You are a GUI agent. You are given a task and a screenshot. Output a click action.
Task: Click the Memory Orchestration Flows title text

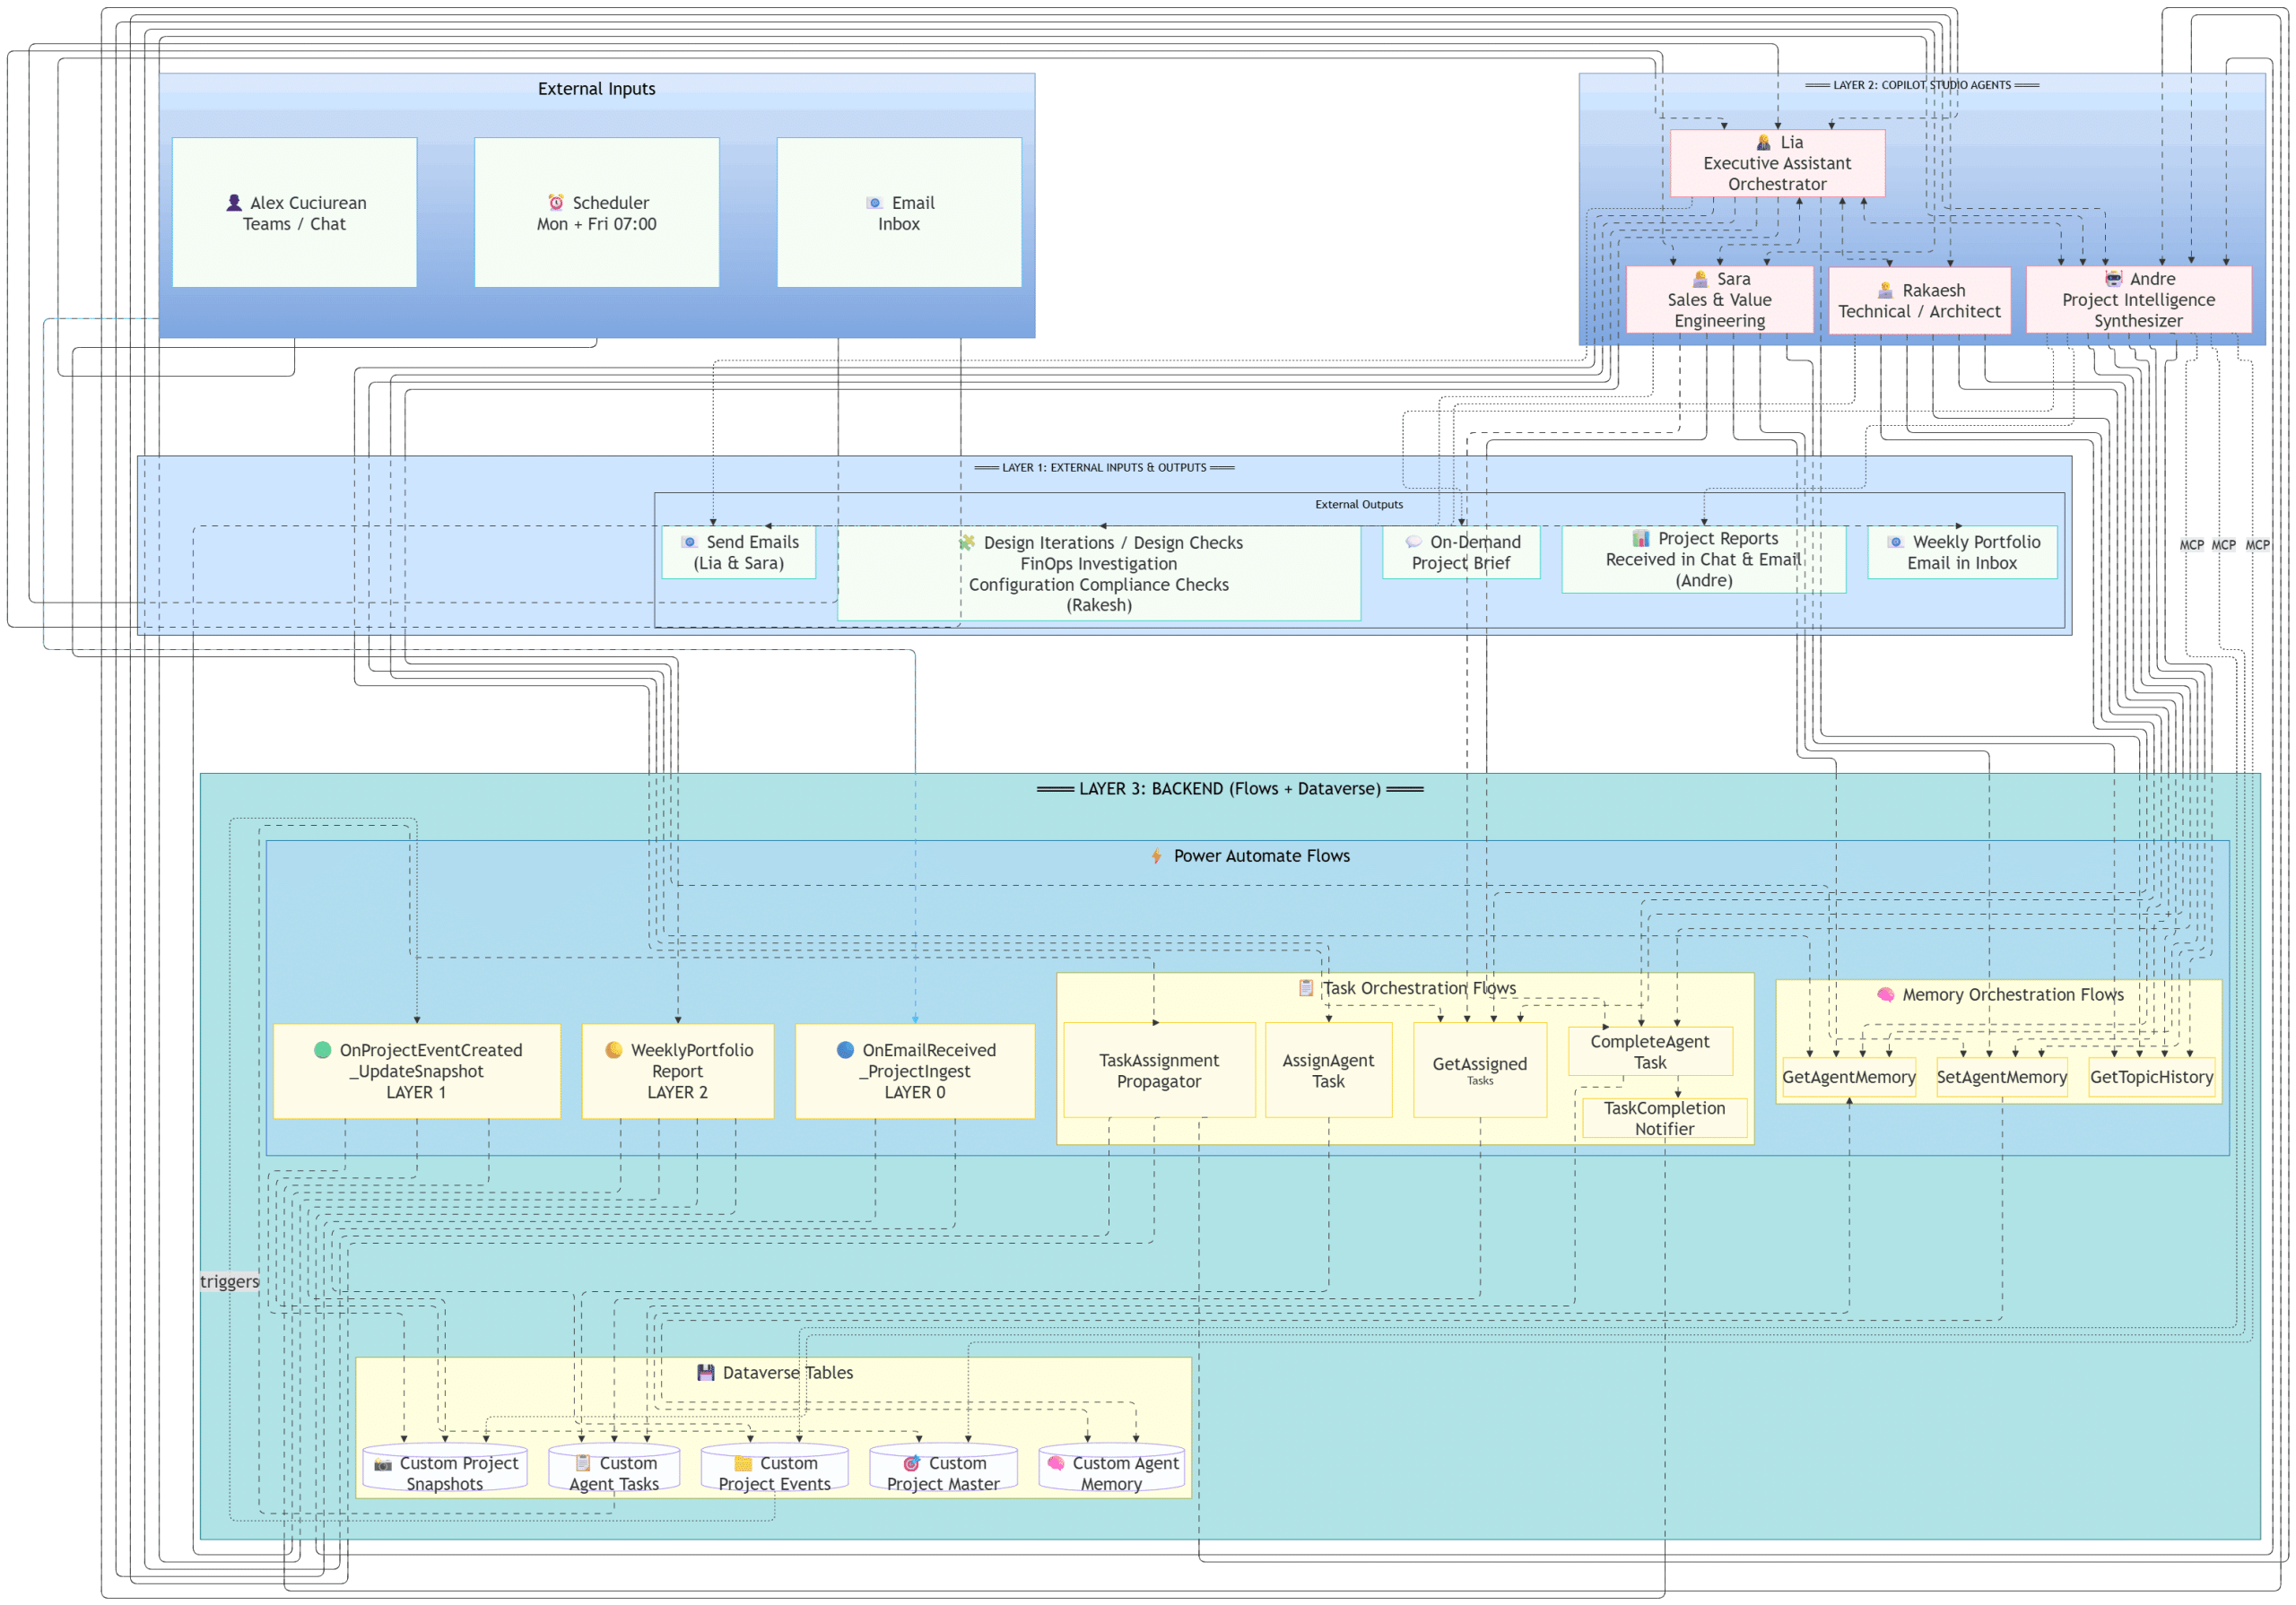[x=2013, y=995]
